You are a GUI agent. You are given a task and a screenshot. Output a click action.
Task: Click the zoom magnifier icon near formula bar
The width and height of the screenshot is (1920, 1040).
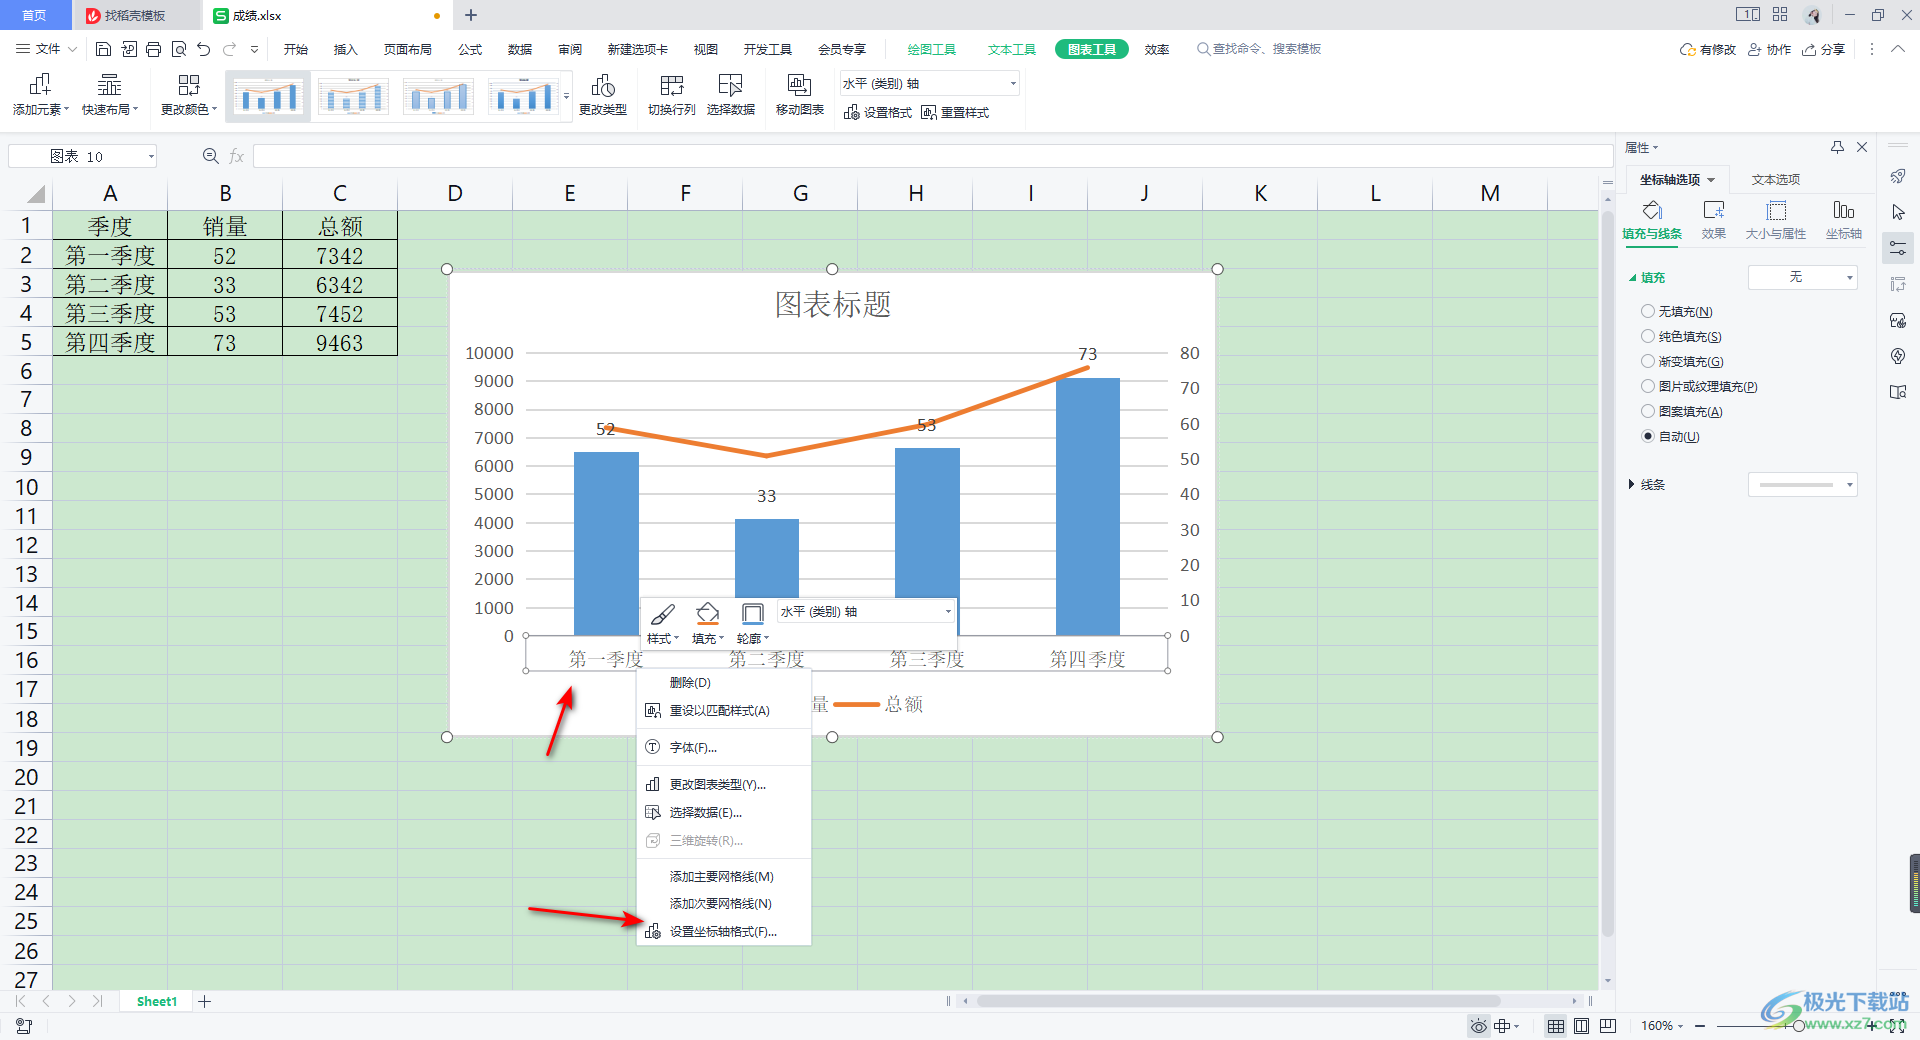(210, 156)
